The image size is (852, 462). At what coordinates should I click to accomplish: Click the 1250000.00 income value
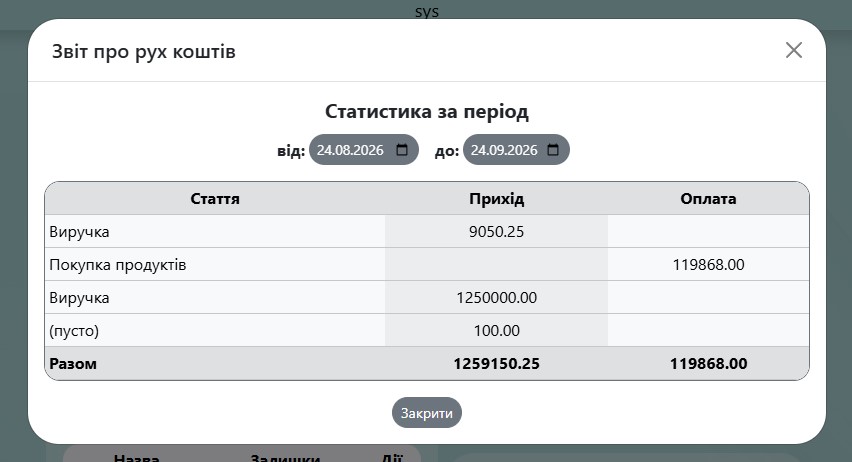pos(497,298)
